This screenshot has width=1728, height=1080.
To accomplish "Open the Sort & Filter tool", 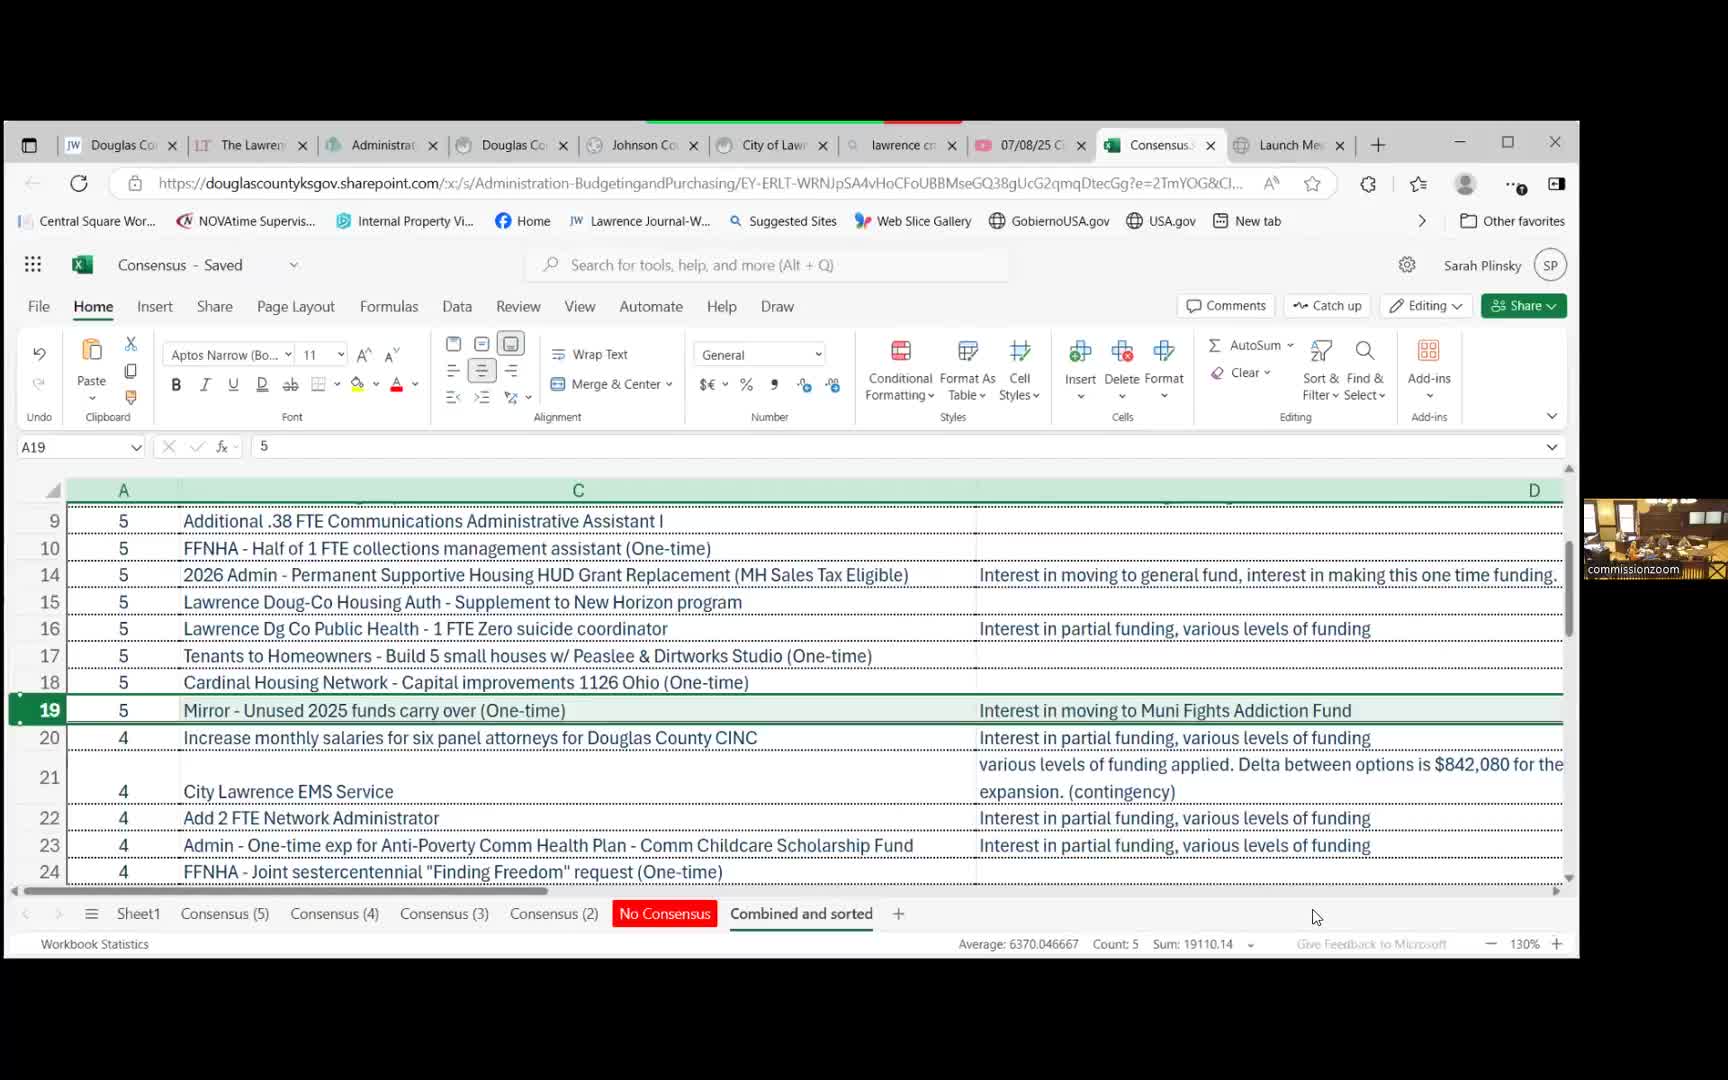I will (1320, 352).
